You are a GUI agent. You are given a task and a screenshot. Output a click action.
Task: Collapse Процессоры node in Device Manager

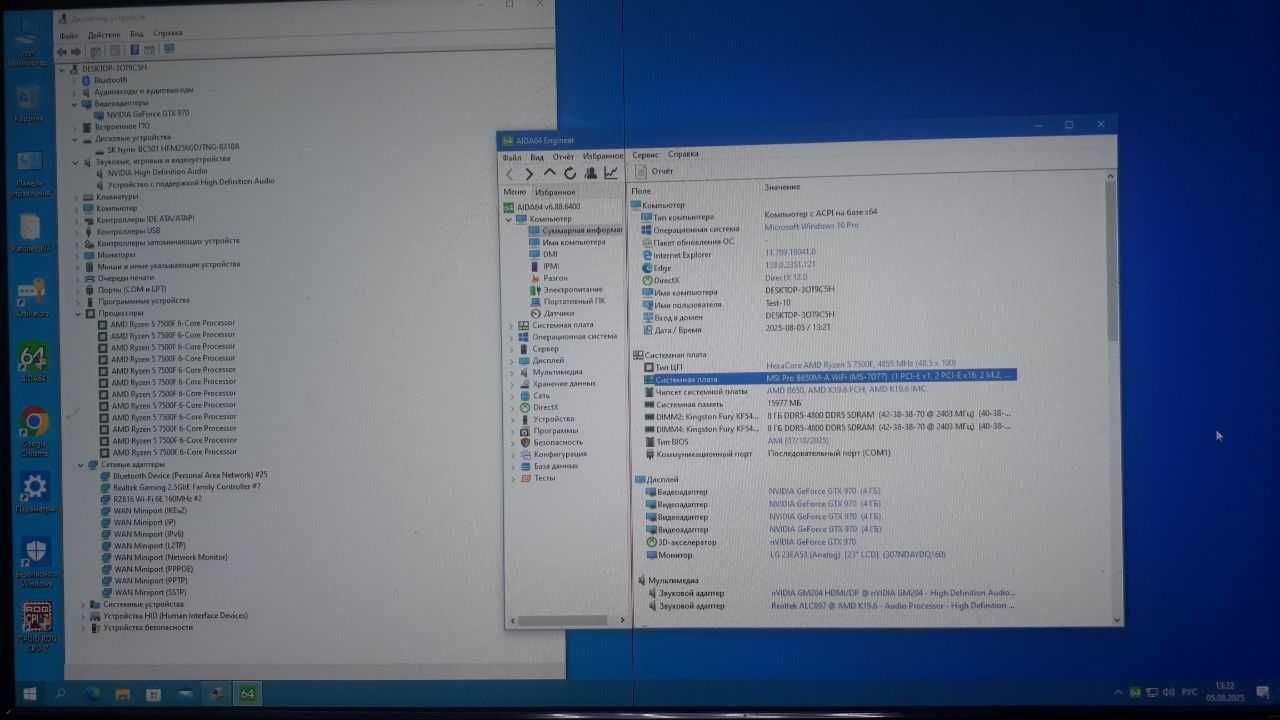pyautogui.click(x=77, y=313)
